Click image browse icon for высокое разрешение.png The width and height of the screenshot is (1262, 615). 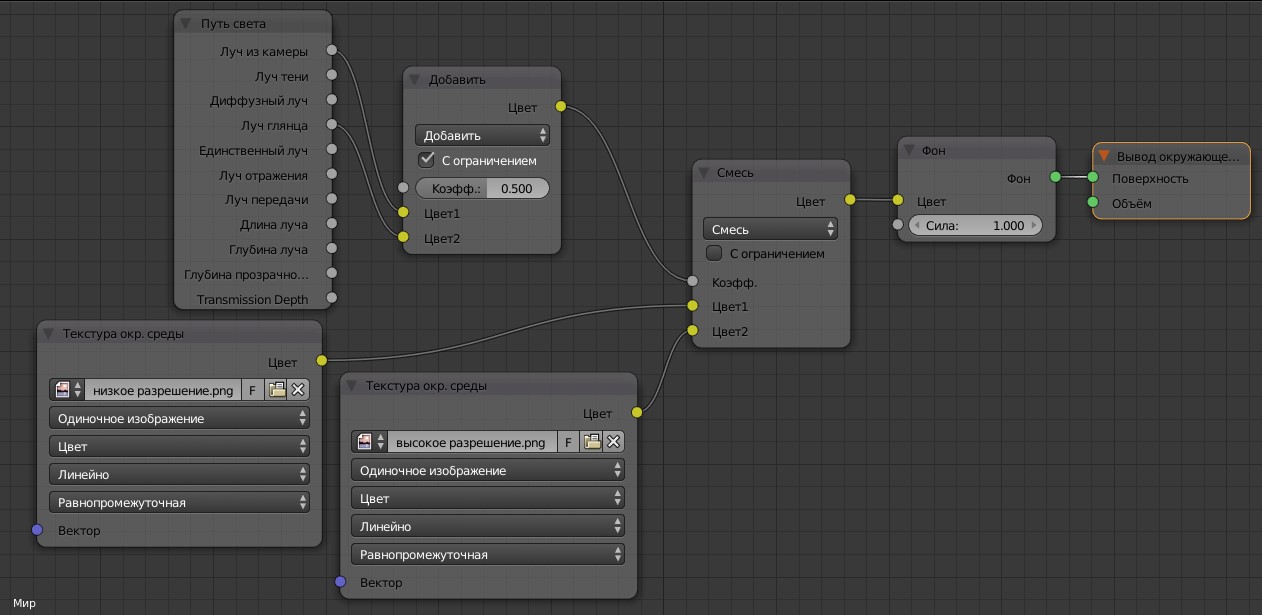[x=369, y=442]
